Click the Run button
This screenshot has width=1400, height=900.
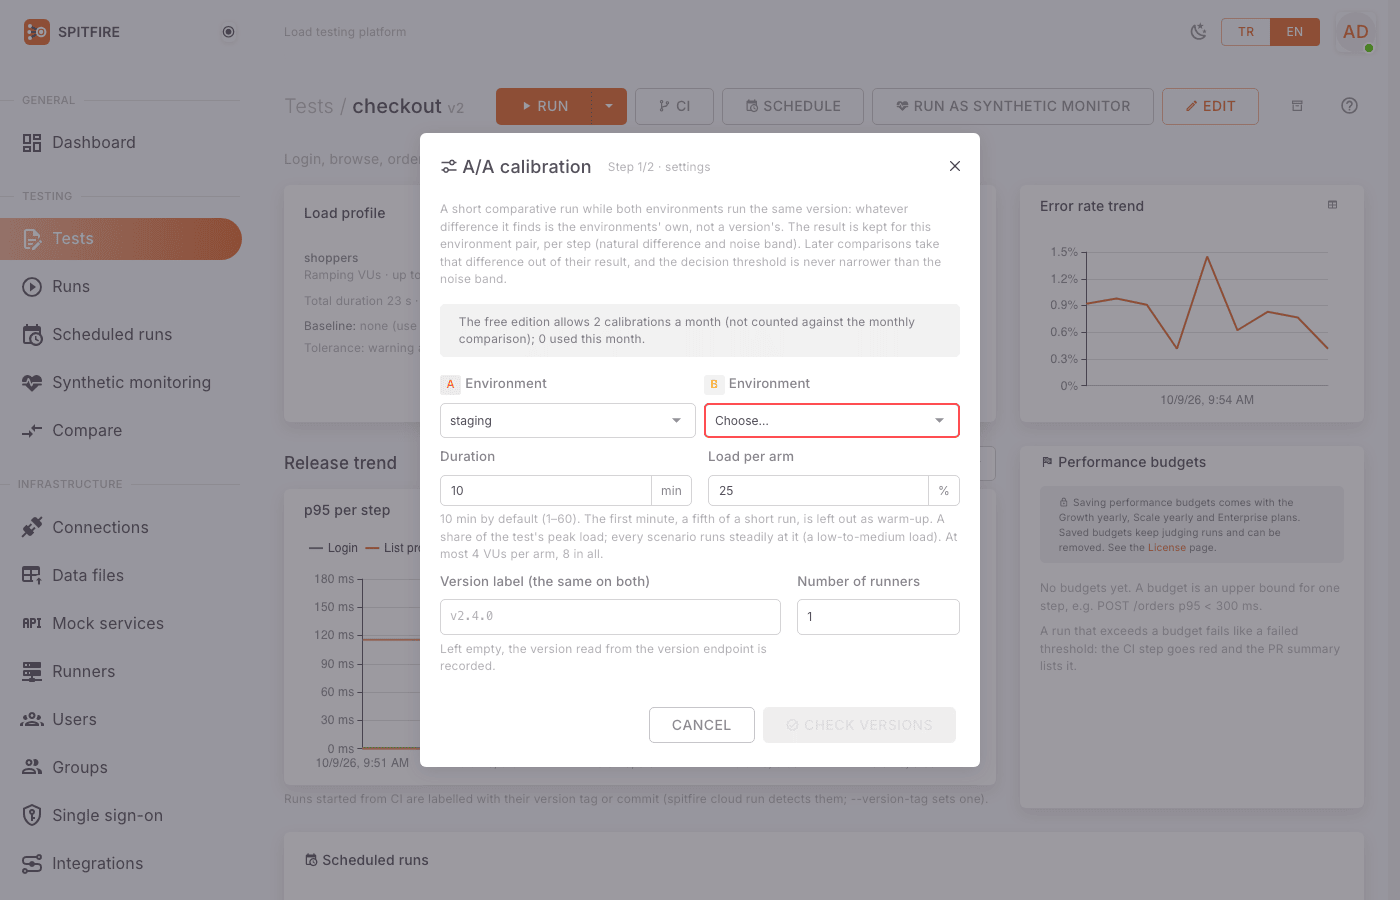[544, 106]
